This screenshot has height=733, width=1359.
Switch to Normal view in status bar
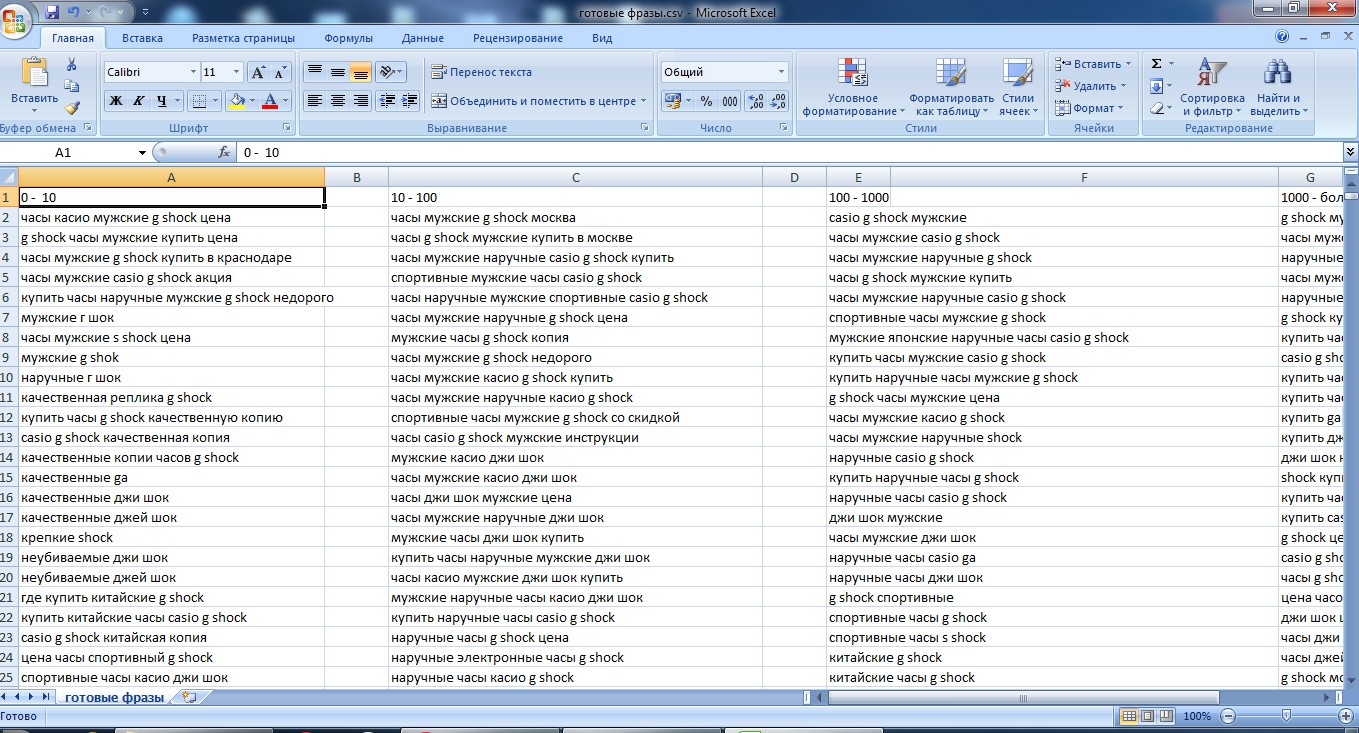[x=1129, y=716]
